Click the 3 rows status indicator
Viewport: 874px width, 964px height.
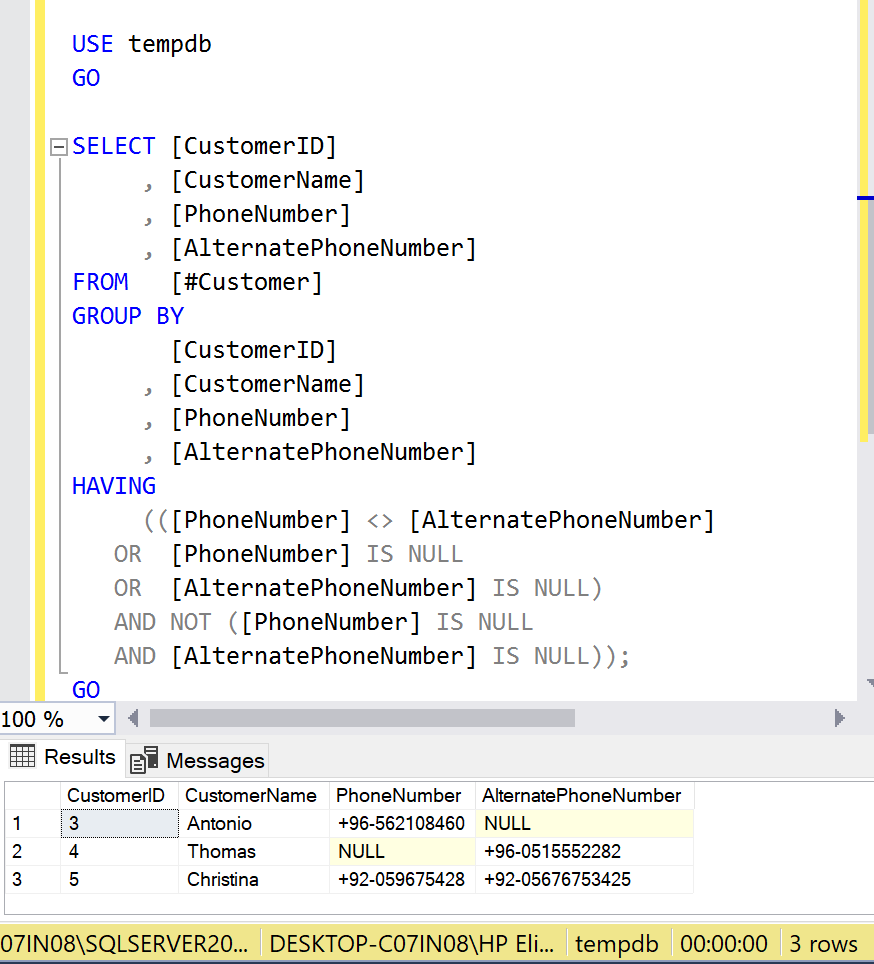823,944
